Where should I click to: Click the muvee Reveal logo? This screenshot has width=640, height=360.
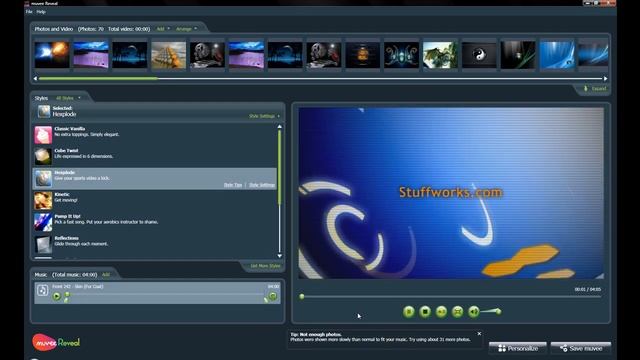(56, 342)
